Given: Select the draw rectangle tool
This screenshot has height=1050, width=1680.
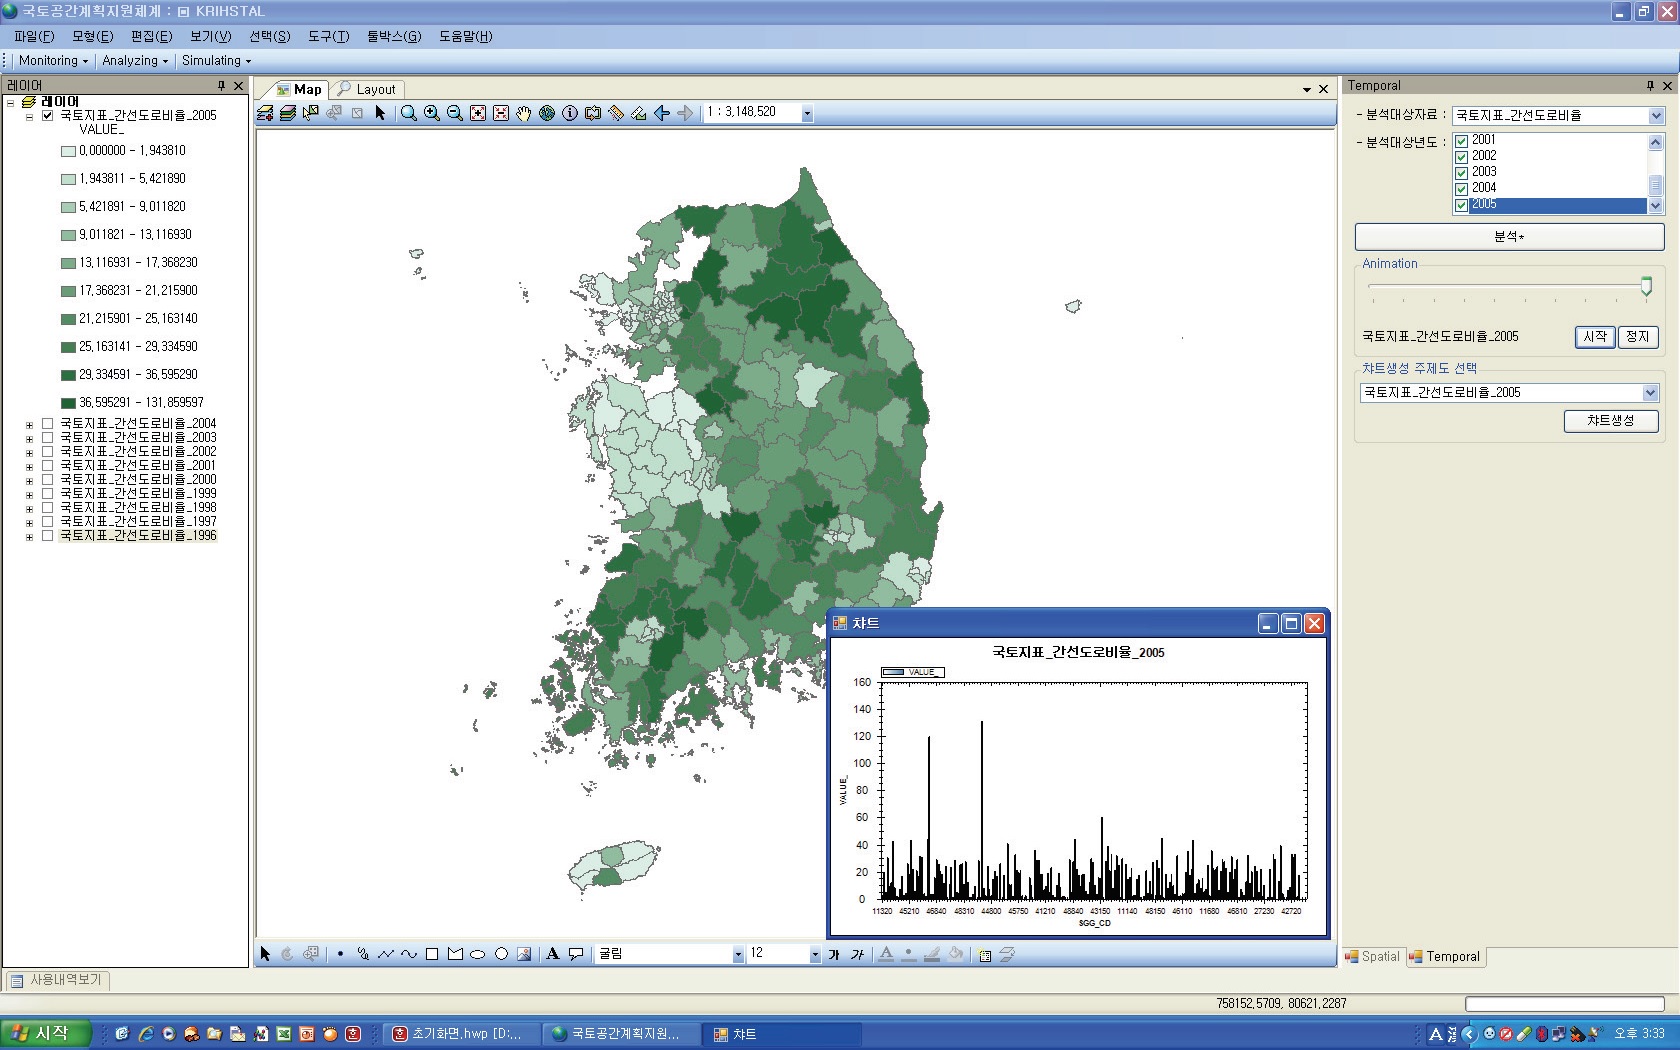Looking at the screenshot, I should point(432,954).
